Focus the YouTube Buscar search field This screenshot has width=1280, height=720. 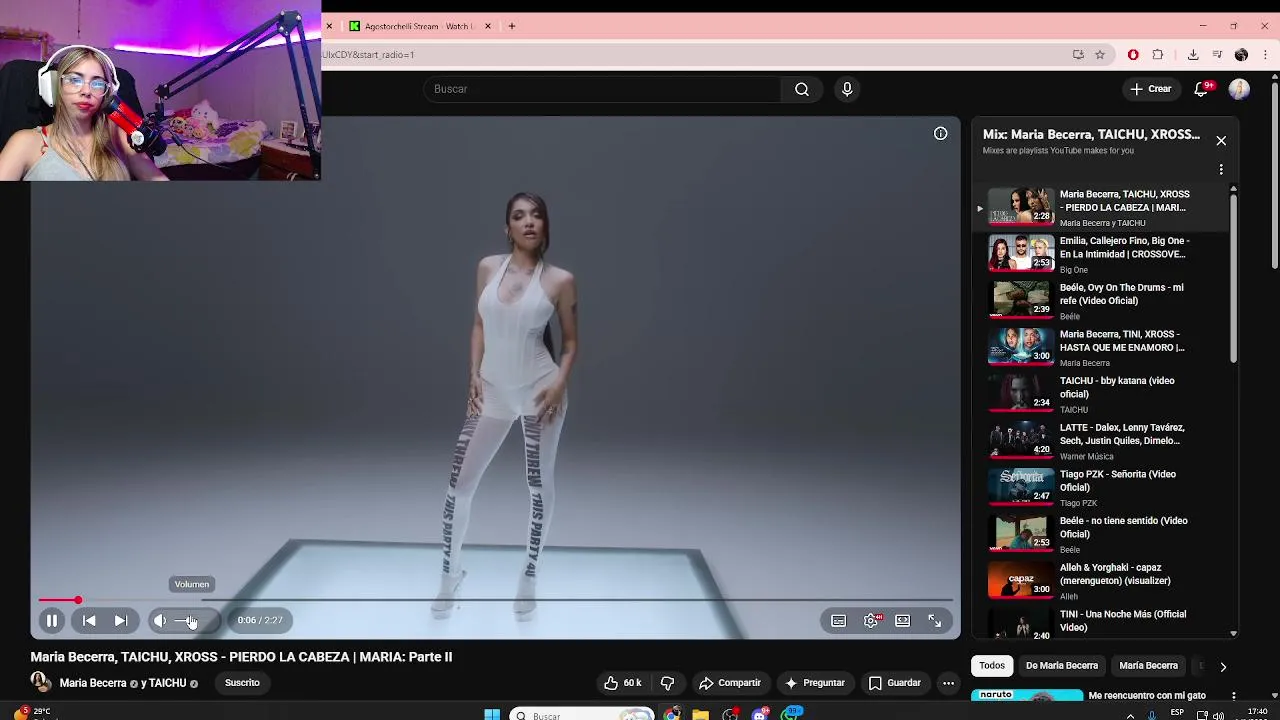603,89
